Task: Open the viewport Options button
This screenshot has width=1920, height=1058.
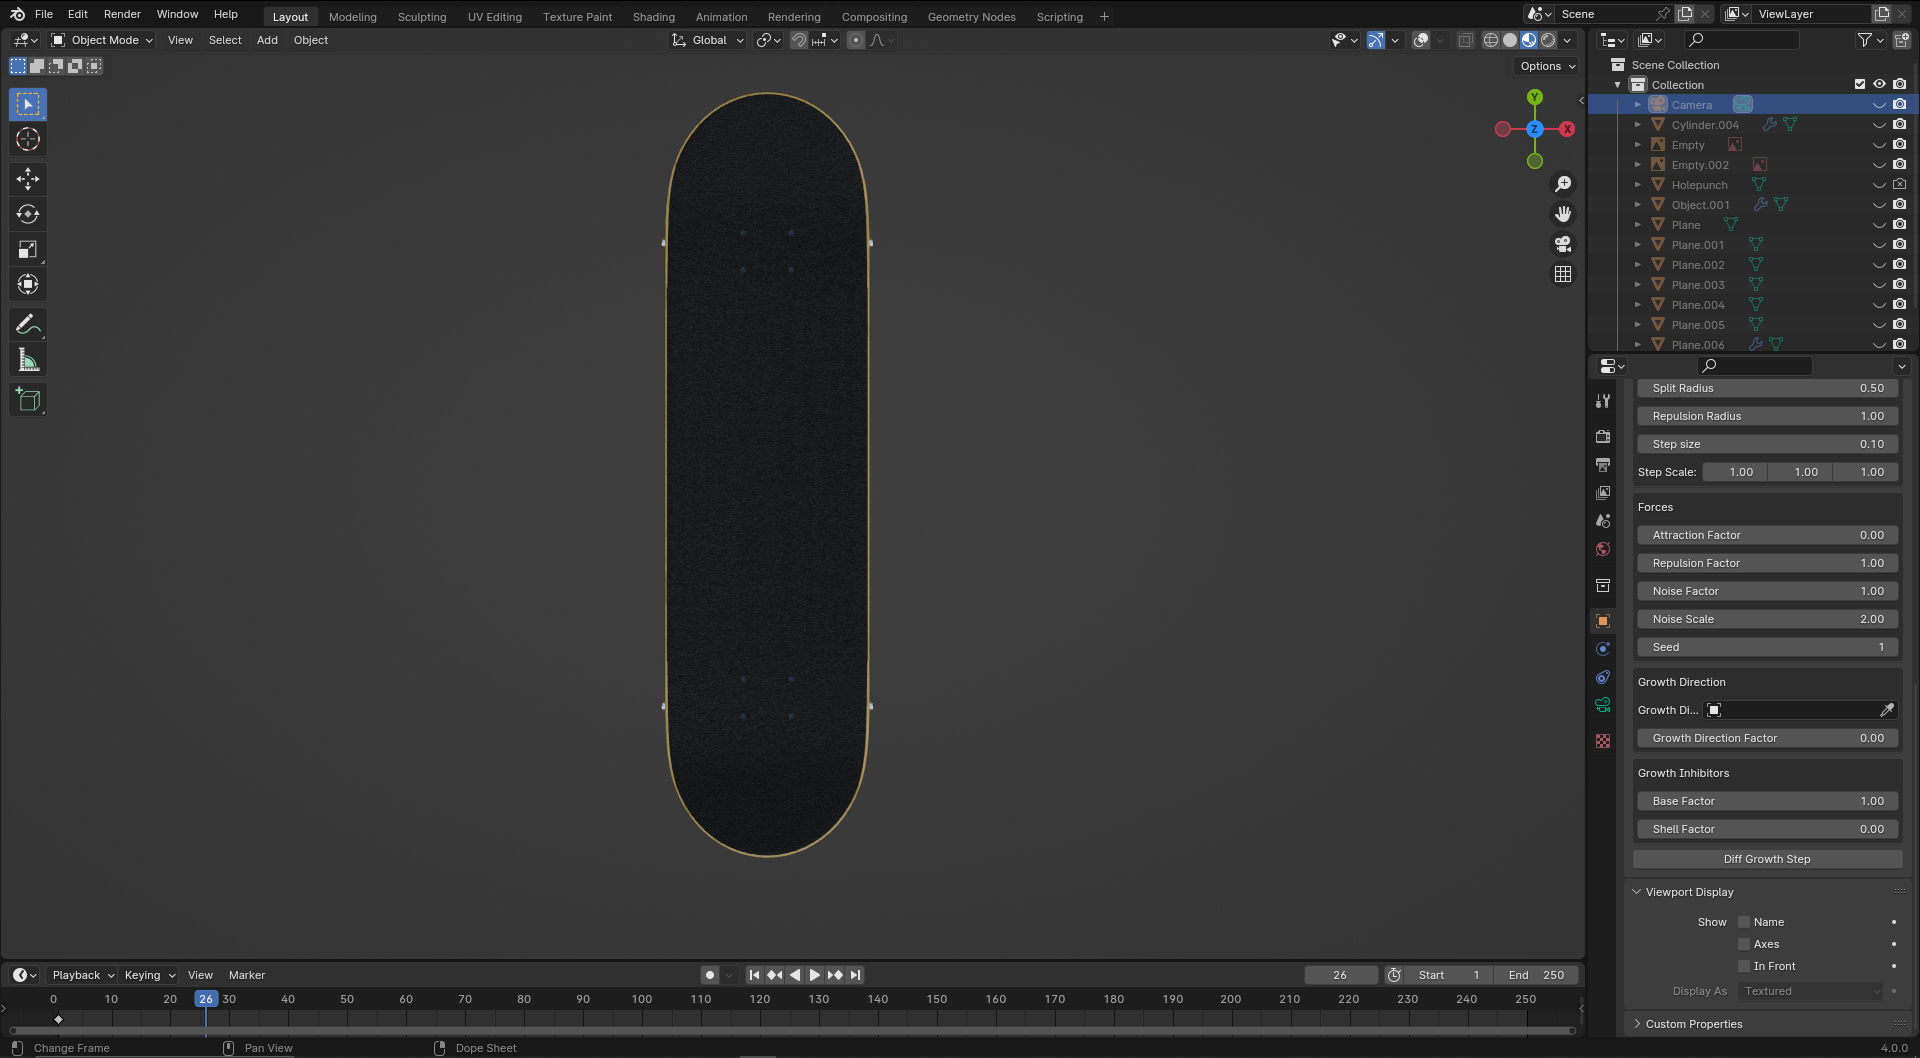Action: point(1547,66)
